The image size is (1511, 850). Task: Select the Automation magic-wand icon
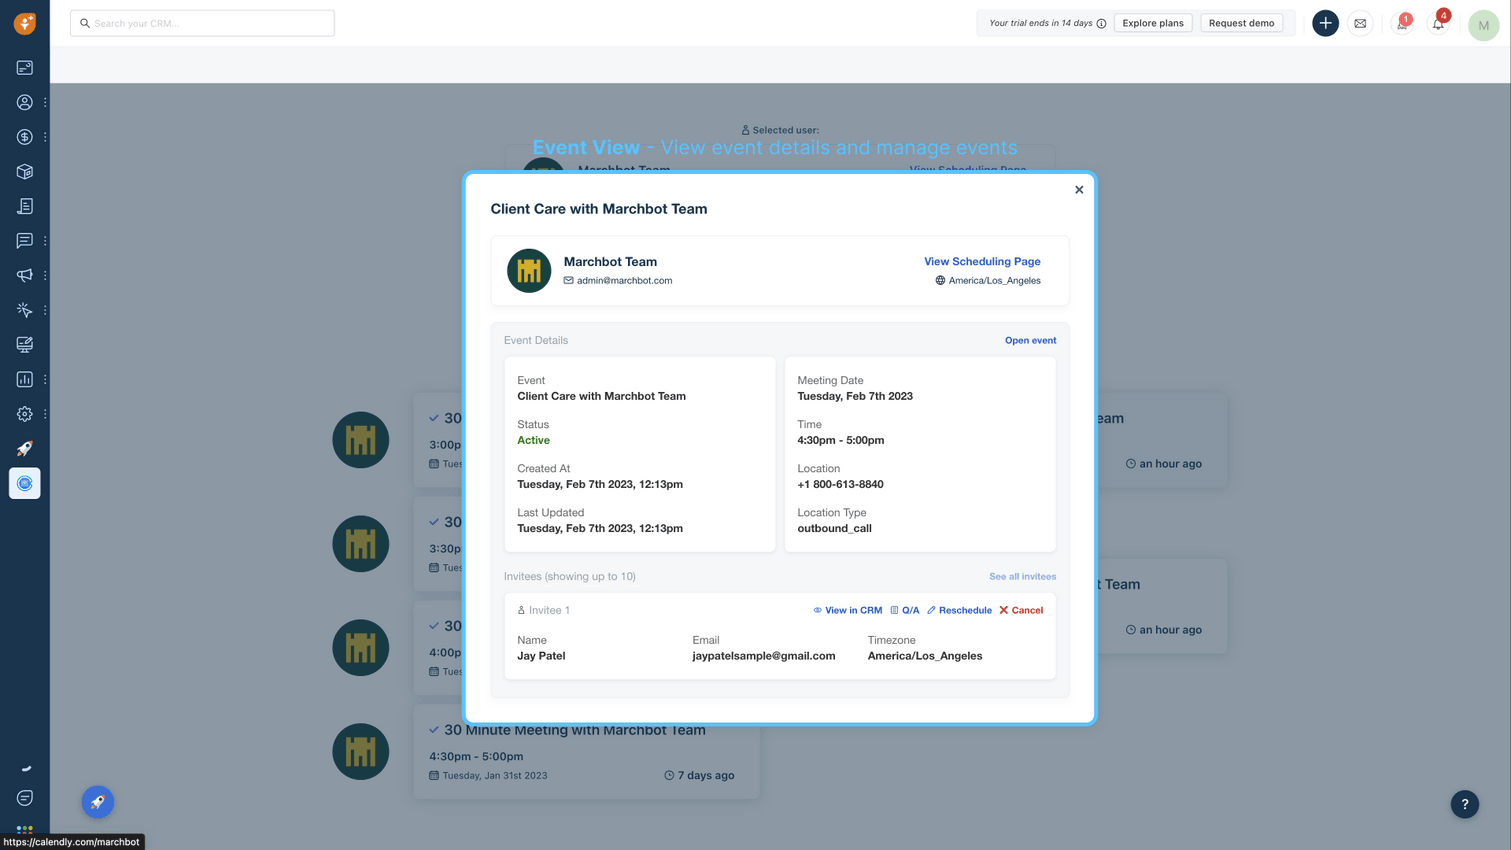coord(24,309)
